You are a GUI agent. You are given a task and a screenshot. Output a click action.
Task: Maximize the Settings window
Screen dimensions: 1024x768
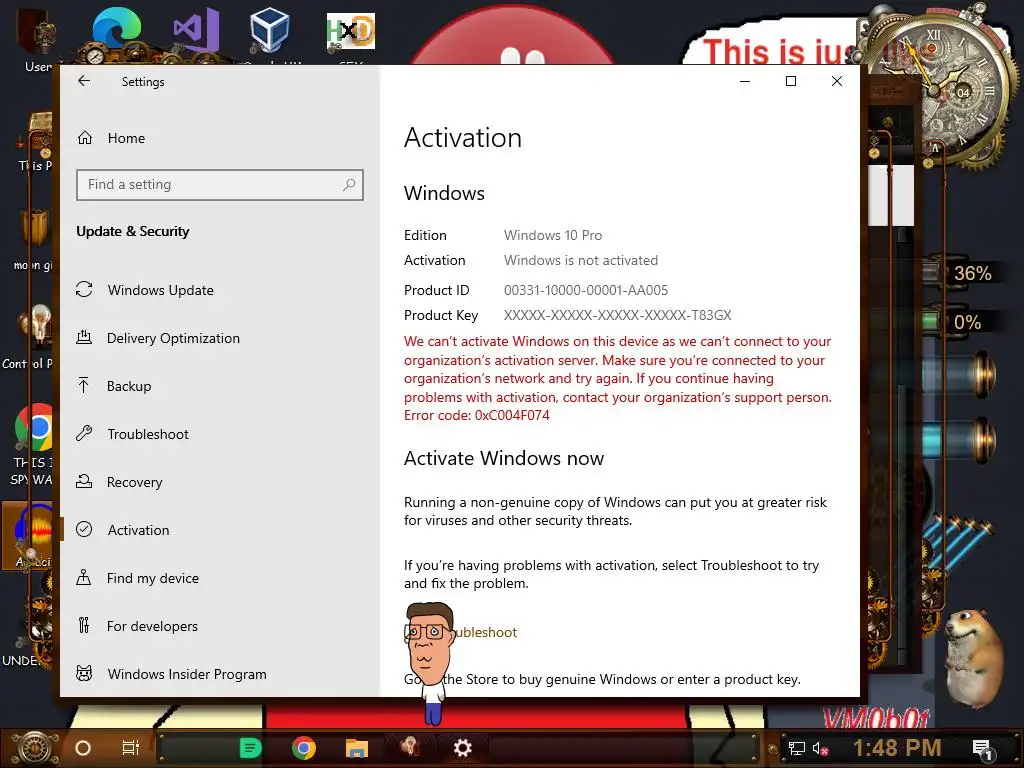[791, 81]
